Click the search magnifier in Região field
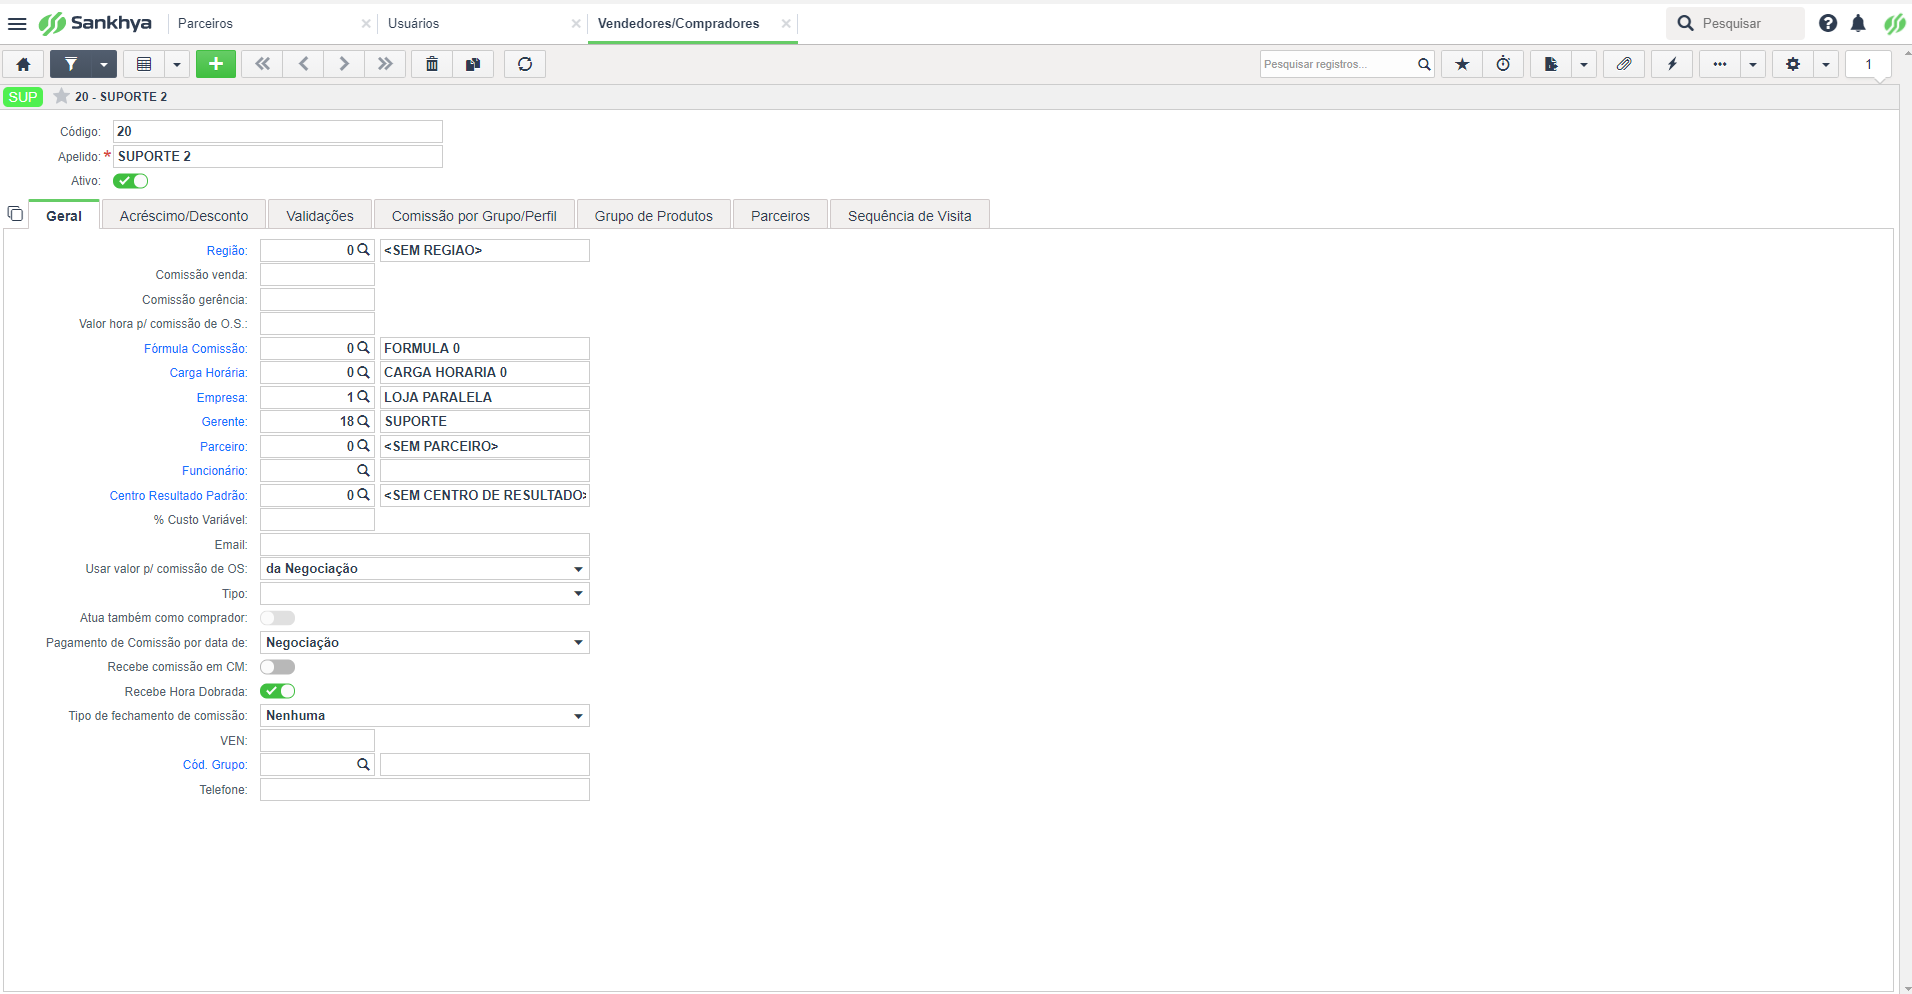 pos(364,250)
